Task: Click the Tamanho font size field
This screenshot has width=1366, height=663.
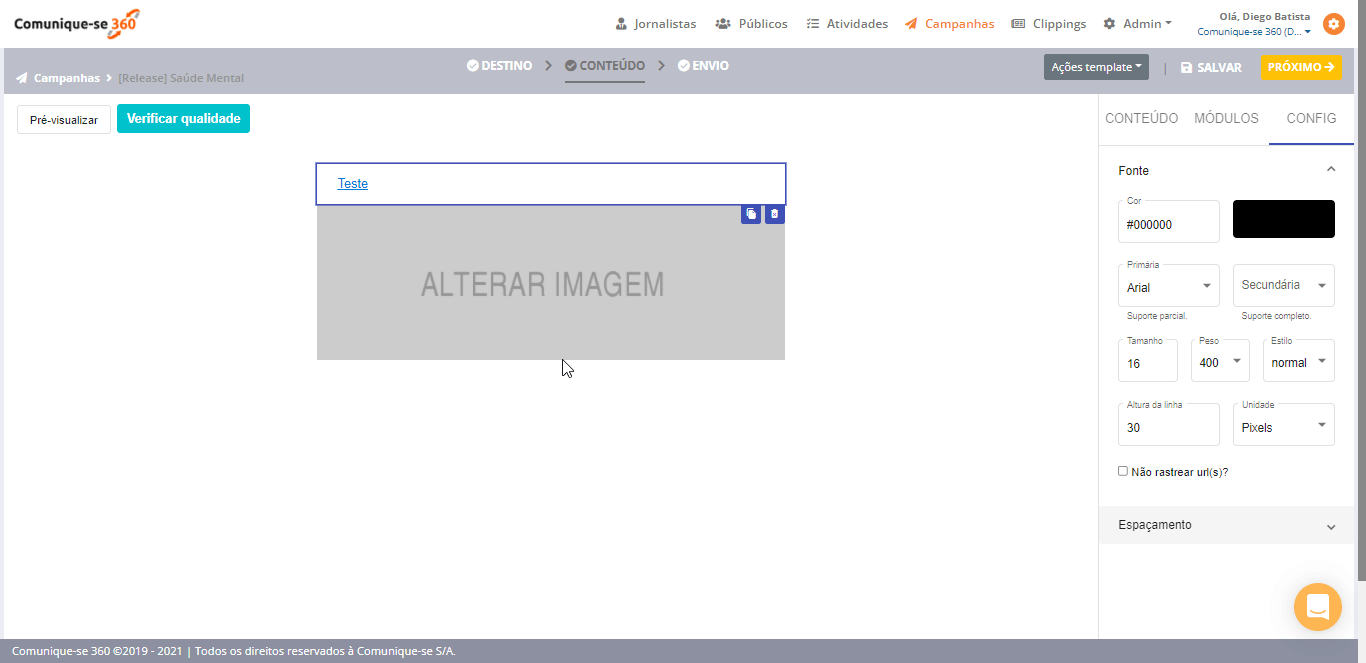Action: point(1147,363)
